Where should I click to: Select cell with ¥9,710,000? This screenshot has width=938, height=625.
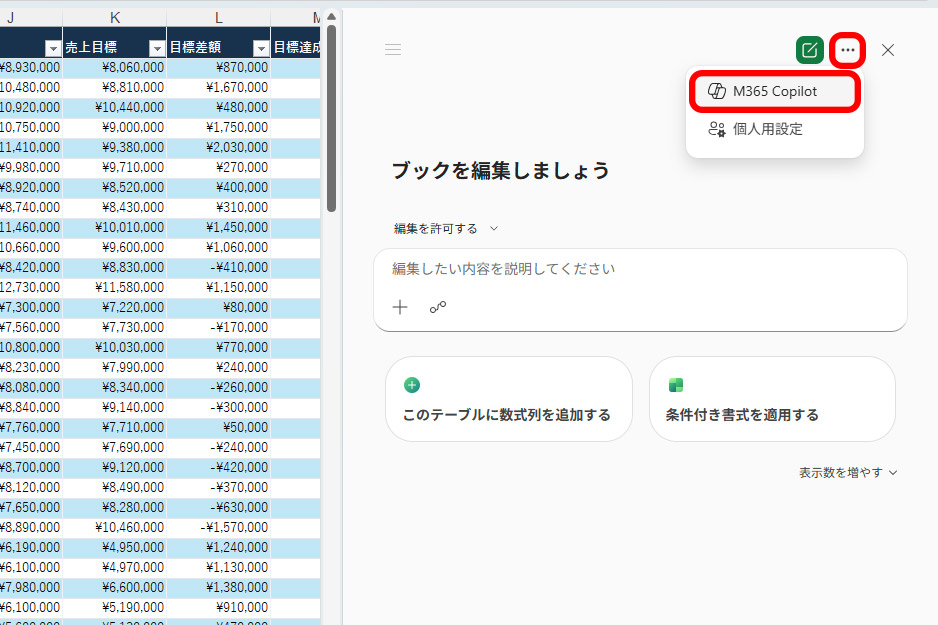coord(115,167)
